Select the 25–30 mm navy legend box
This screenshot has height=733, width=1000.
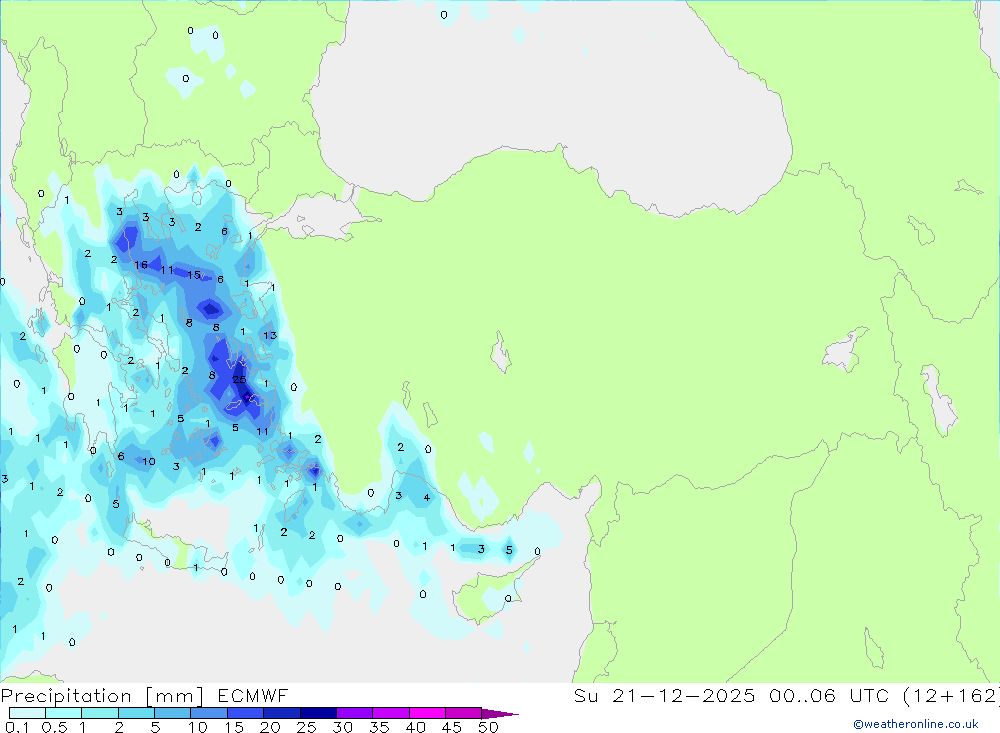pyautogui.click(x=318, y=713)
